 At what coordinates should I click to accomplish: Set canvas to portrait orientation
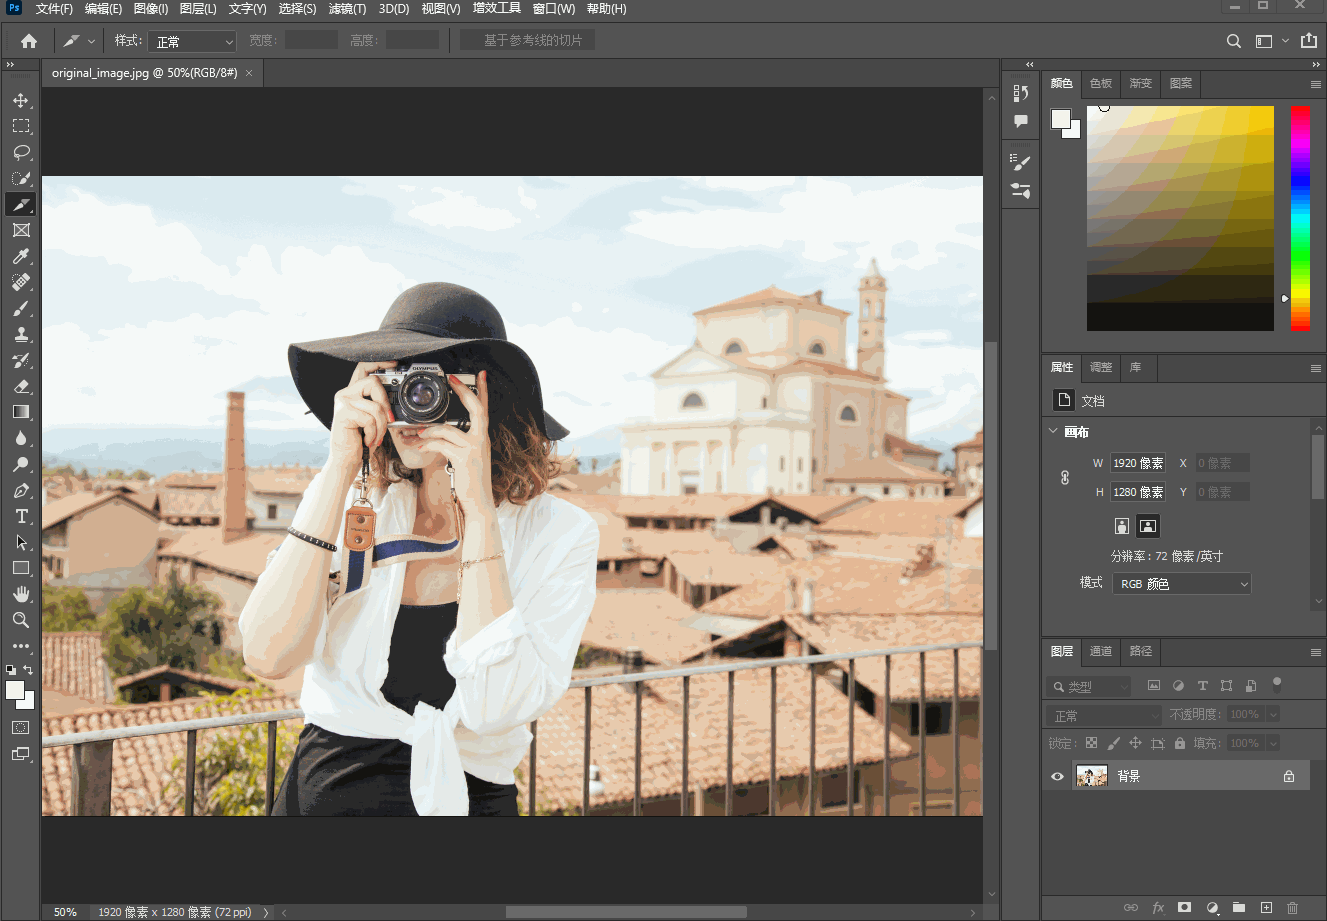pyautogui.click(x=1122, y=526)
